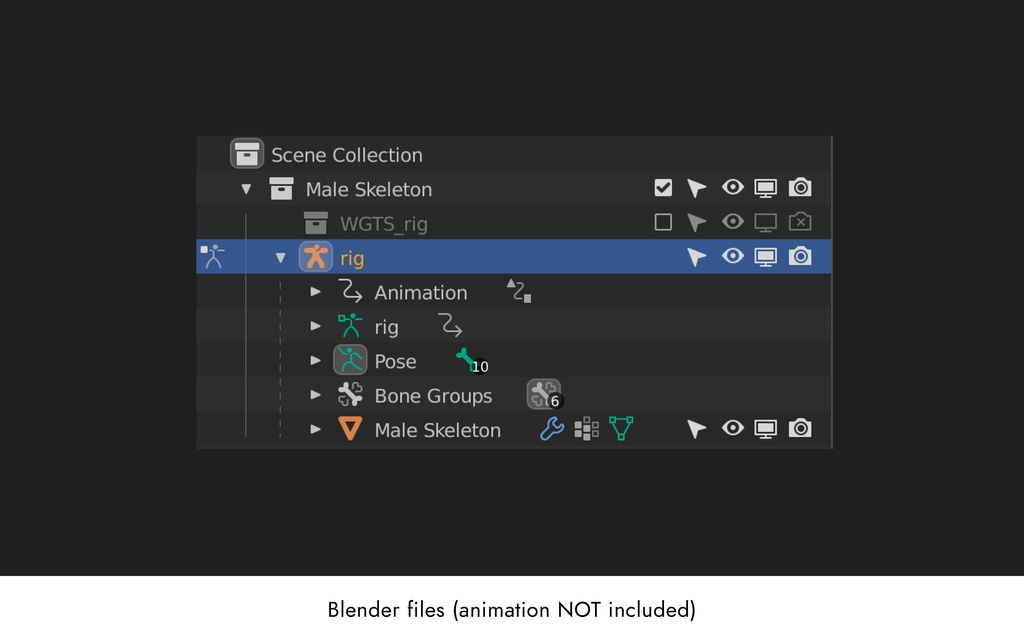Click the Bone Groups icon with badge 6
This screenshot has width=1024, height=640.
(x=544, y=395)
